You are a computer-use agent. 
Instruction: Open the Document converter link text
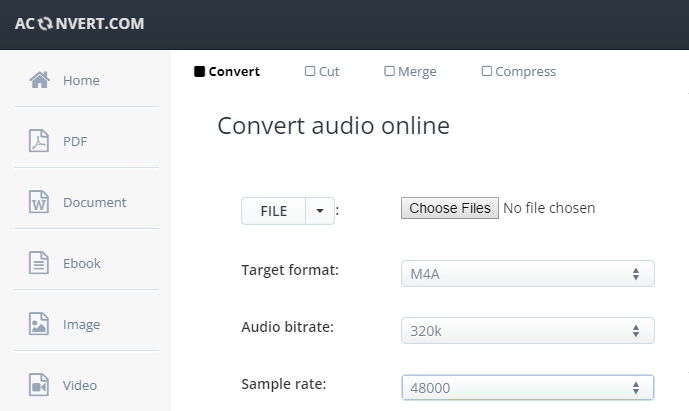tap(94, 202)
